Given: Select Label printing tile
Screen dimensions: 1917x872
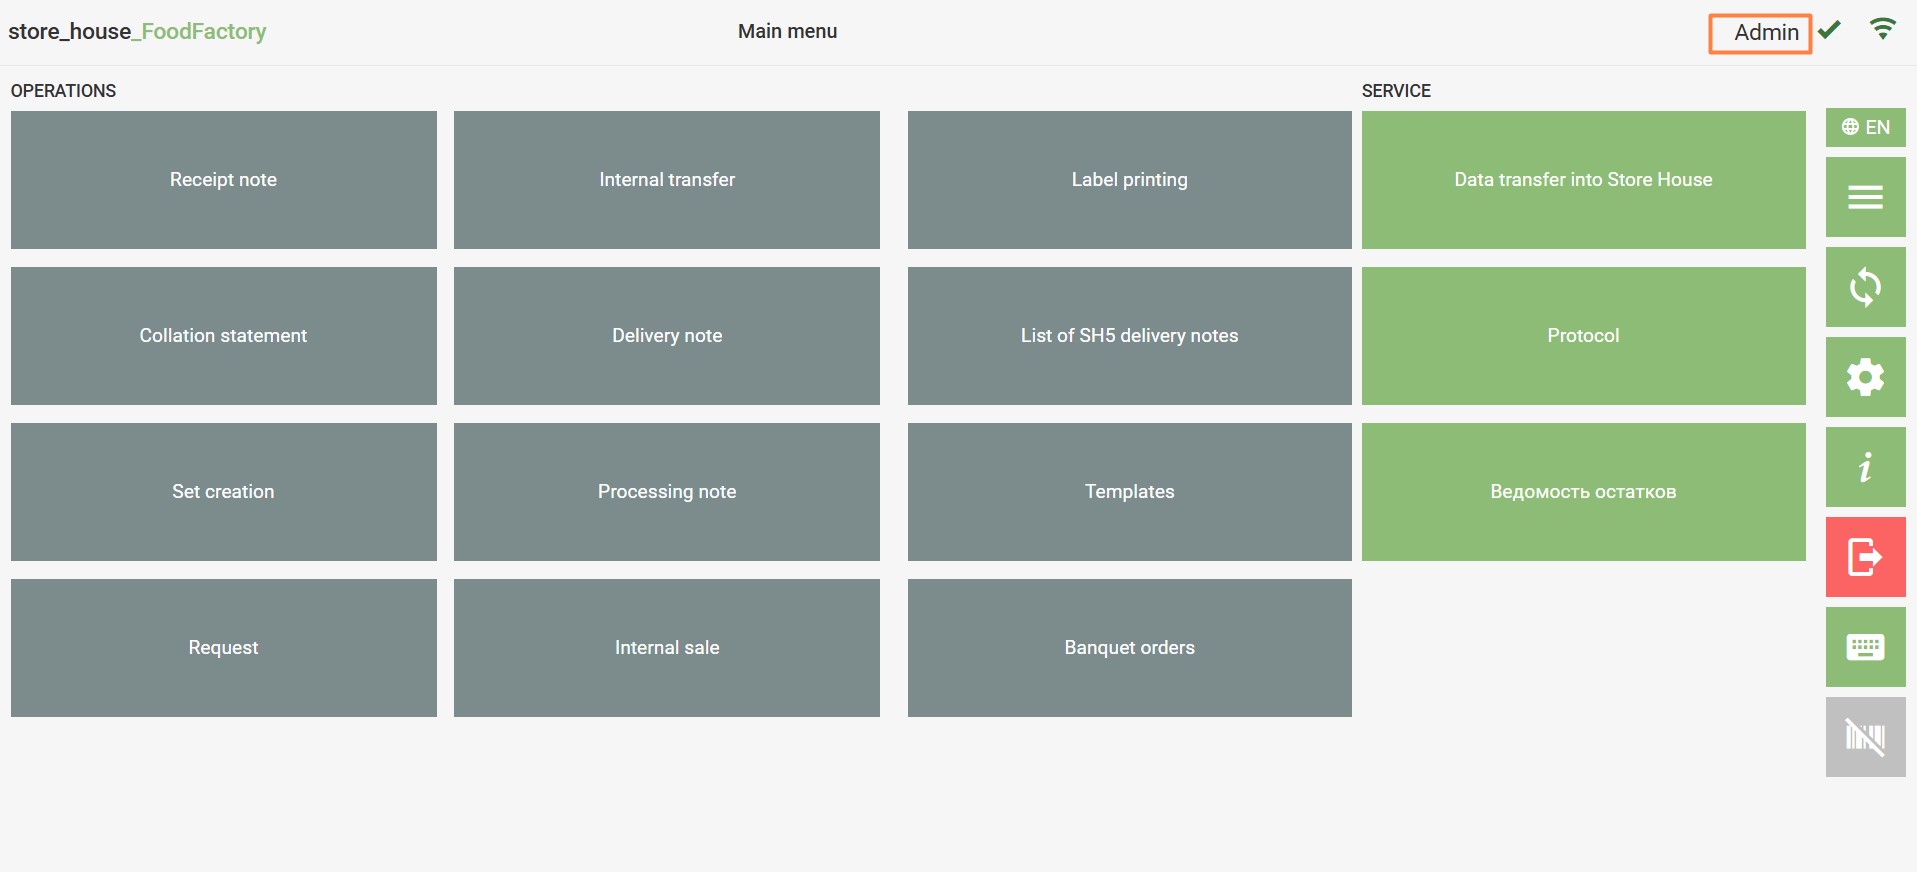Looking at the screenshot, I should point(1129,180).
